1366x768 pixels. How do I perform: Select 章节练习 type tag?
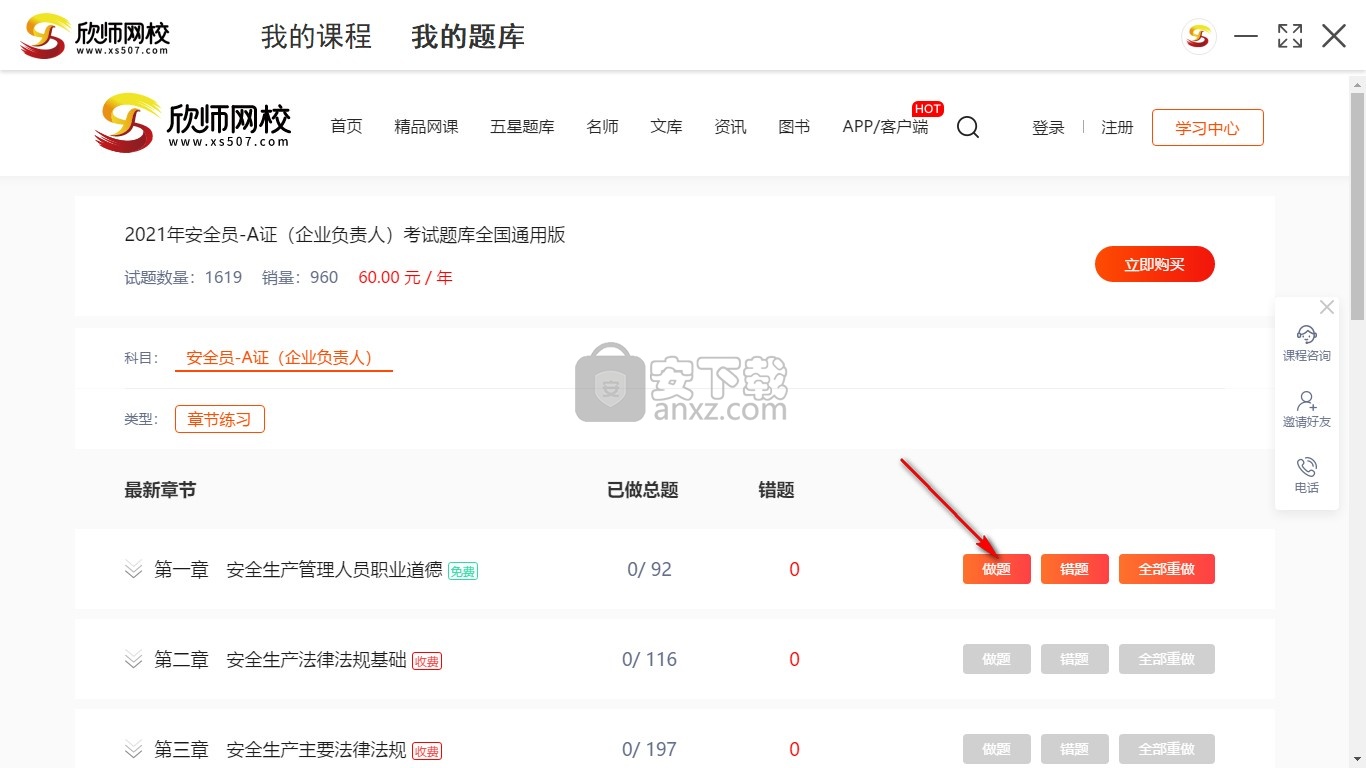coord(220,419)
